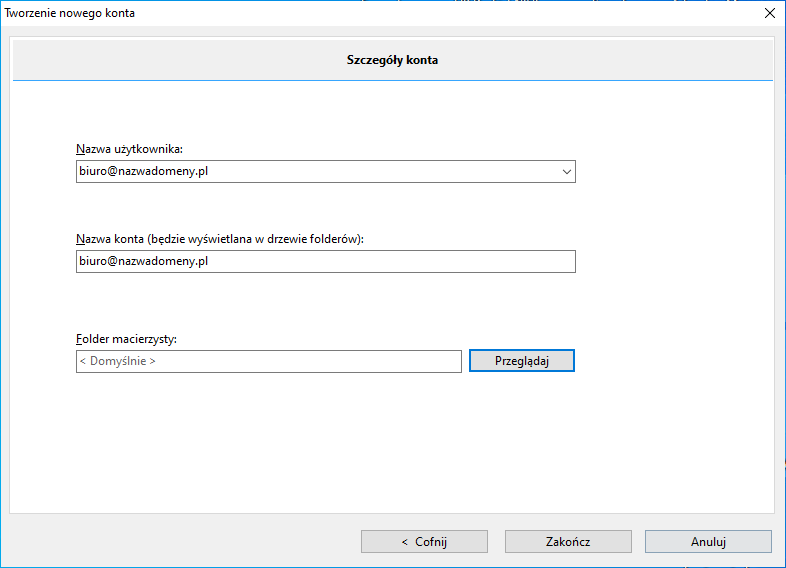Click the X icon in title bar
786x568 pixels.
click(770, 13)
